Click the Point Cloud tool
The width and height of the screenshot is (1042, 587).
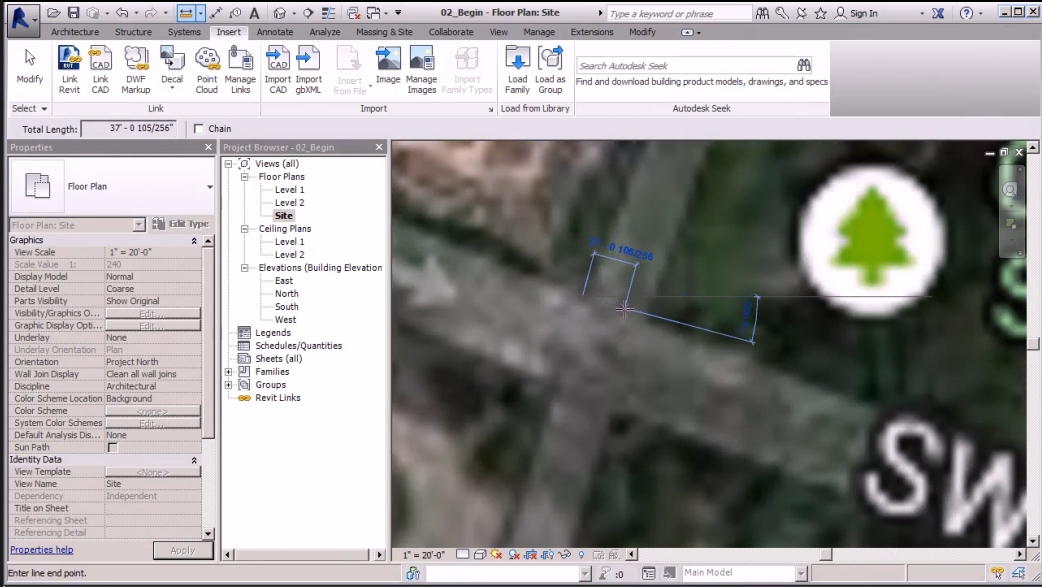(207, 70)
